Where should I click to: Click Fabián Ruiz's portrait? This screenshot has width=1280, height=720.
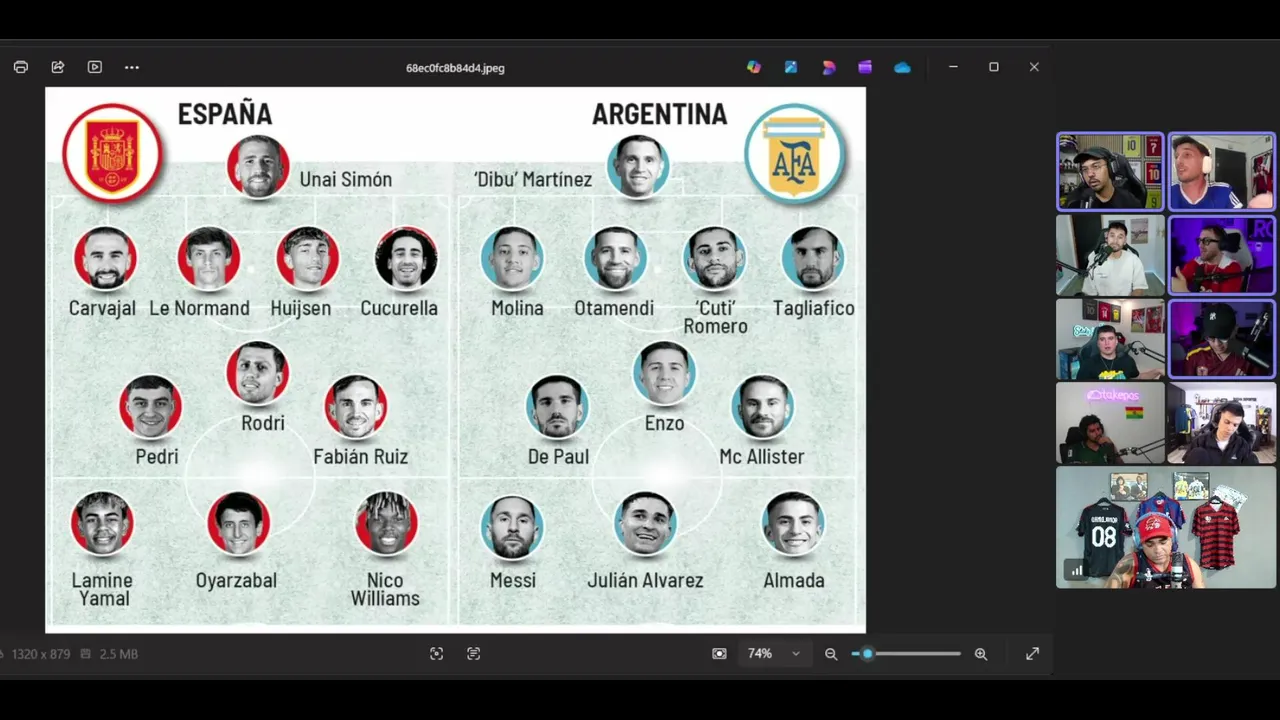(x=356, y=406)
